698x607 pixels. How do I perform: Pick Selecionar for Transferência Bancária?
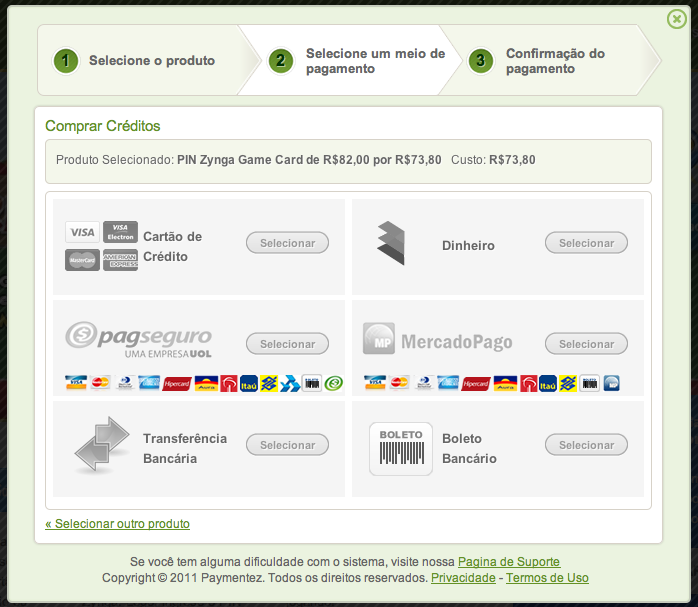(288, 445)
